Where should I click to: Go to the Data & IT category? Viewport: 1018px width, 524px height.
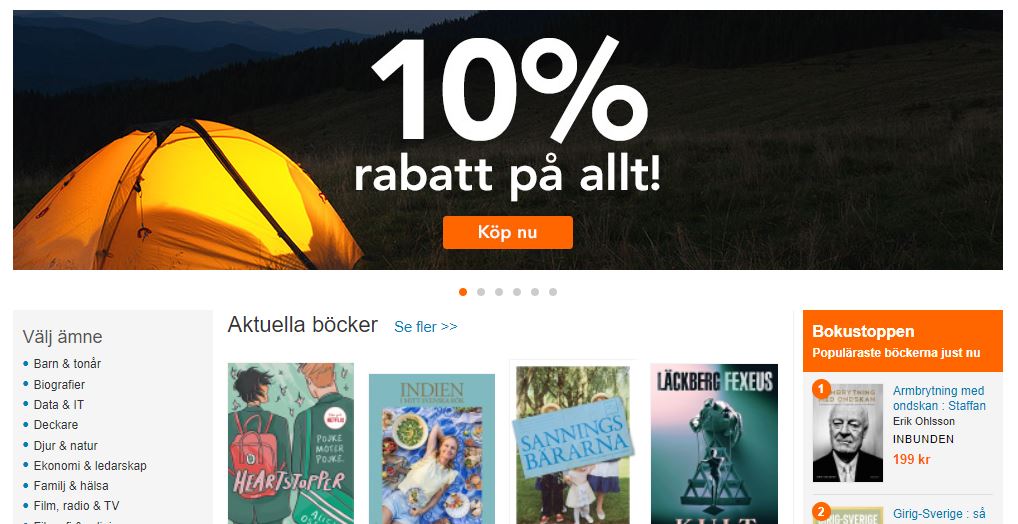(58, 405)
